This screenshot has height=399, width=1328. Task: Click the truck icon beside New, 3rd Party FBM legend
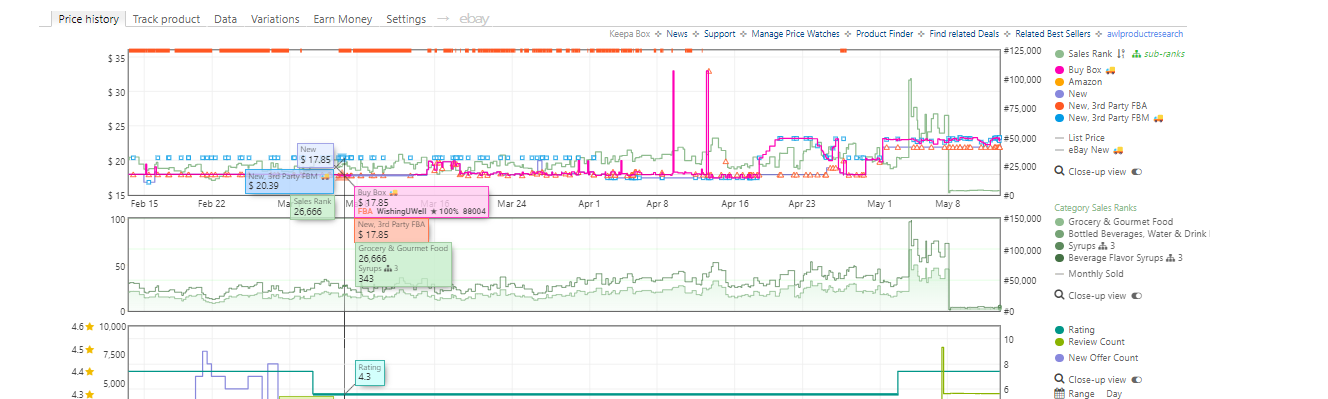1159,118
